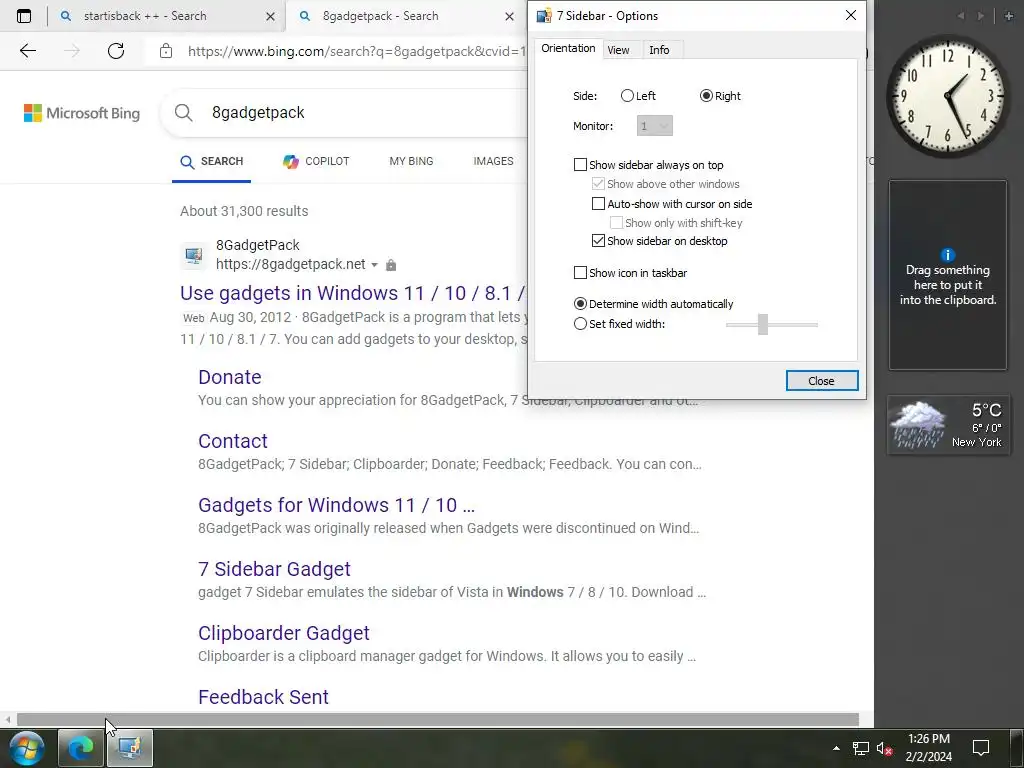Show hidden tray icons arrow

(836, 748)
